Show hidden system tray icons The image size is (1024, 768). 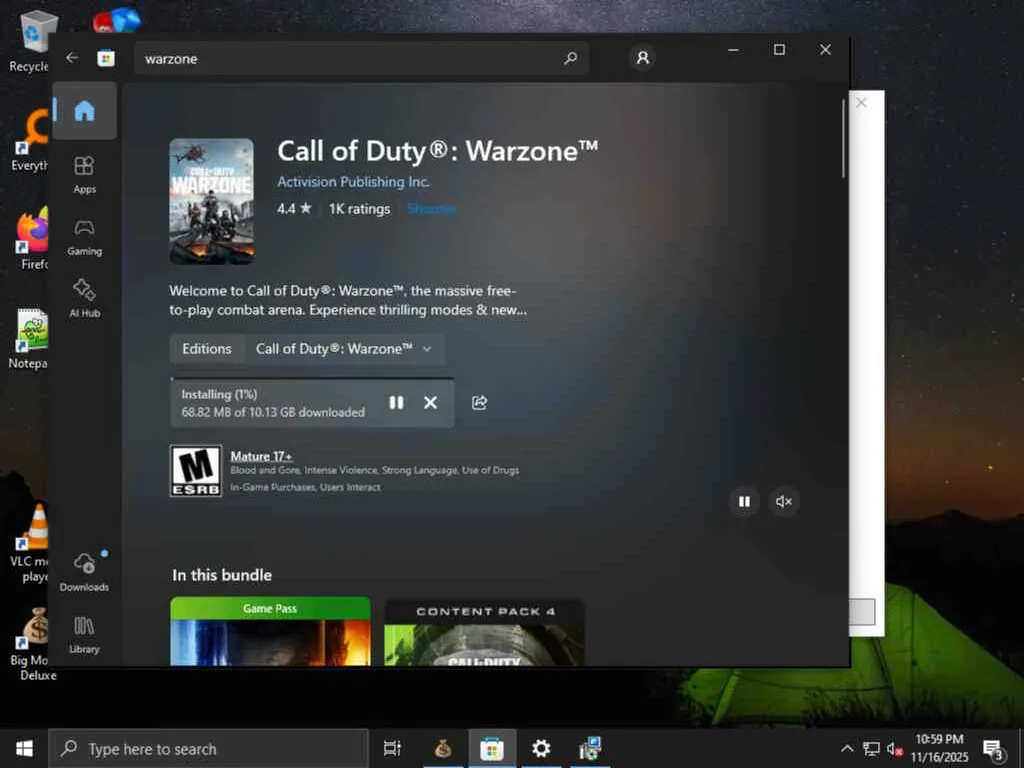click(846, 748)
